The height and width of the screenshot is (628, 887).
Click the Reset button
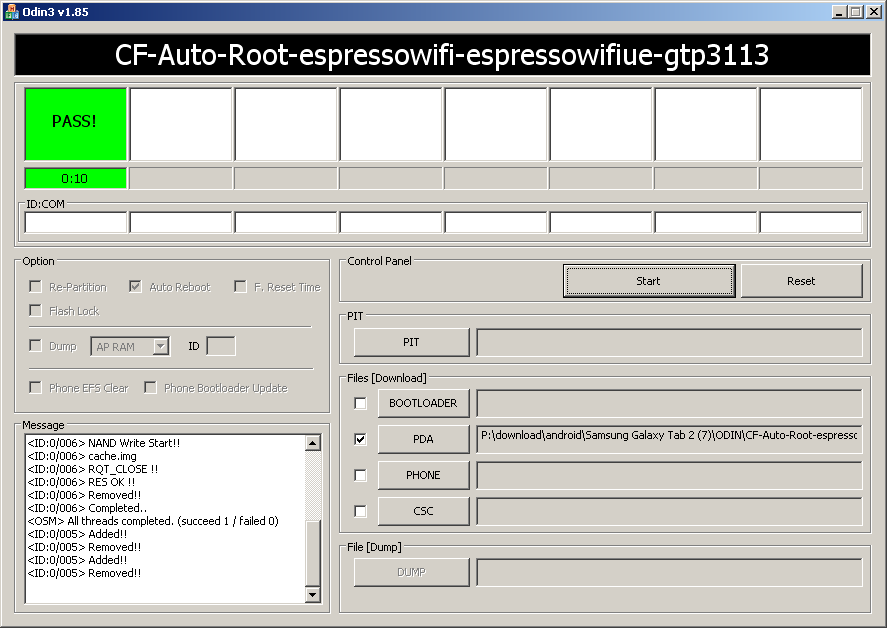[x=802, y=281]
